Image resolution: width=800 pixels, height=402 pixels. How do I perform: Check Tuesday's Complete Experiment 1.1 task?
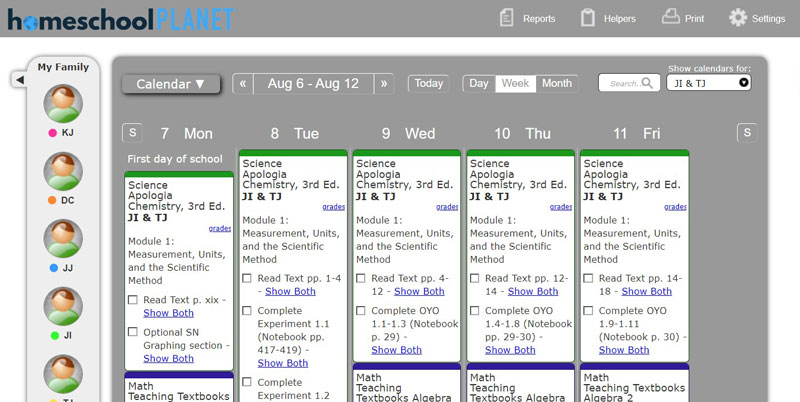[x=247, y=311]
